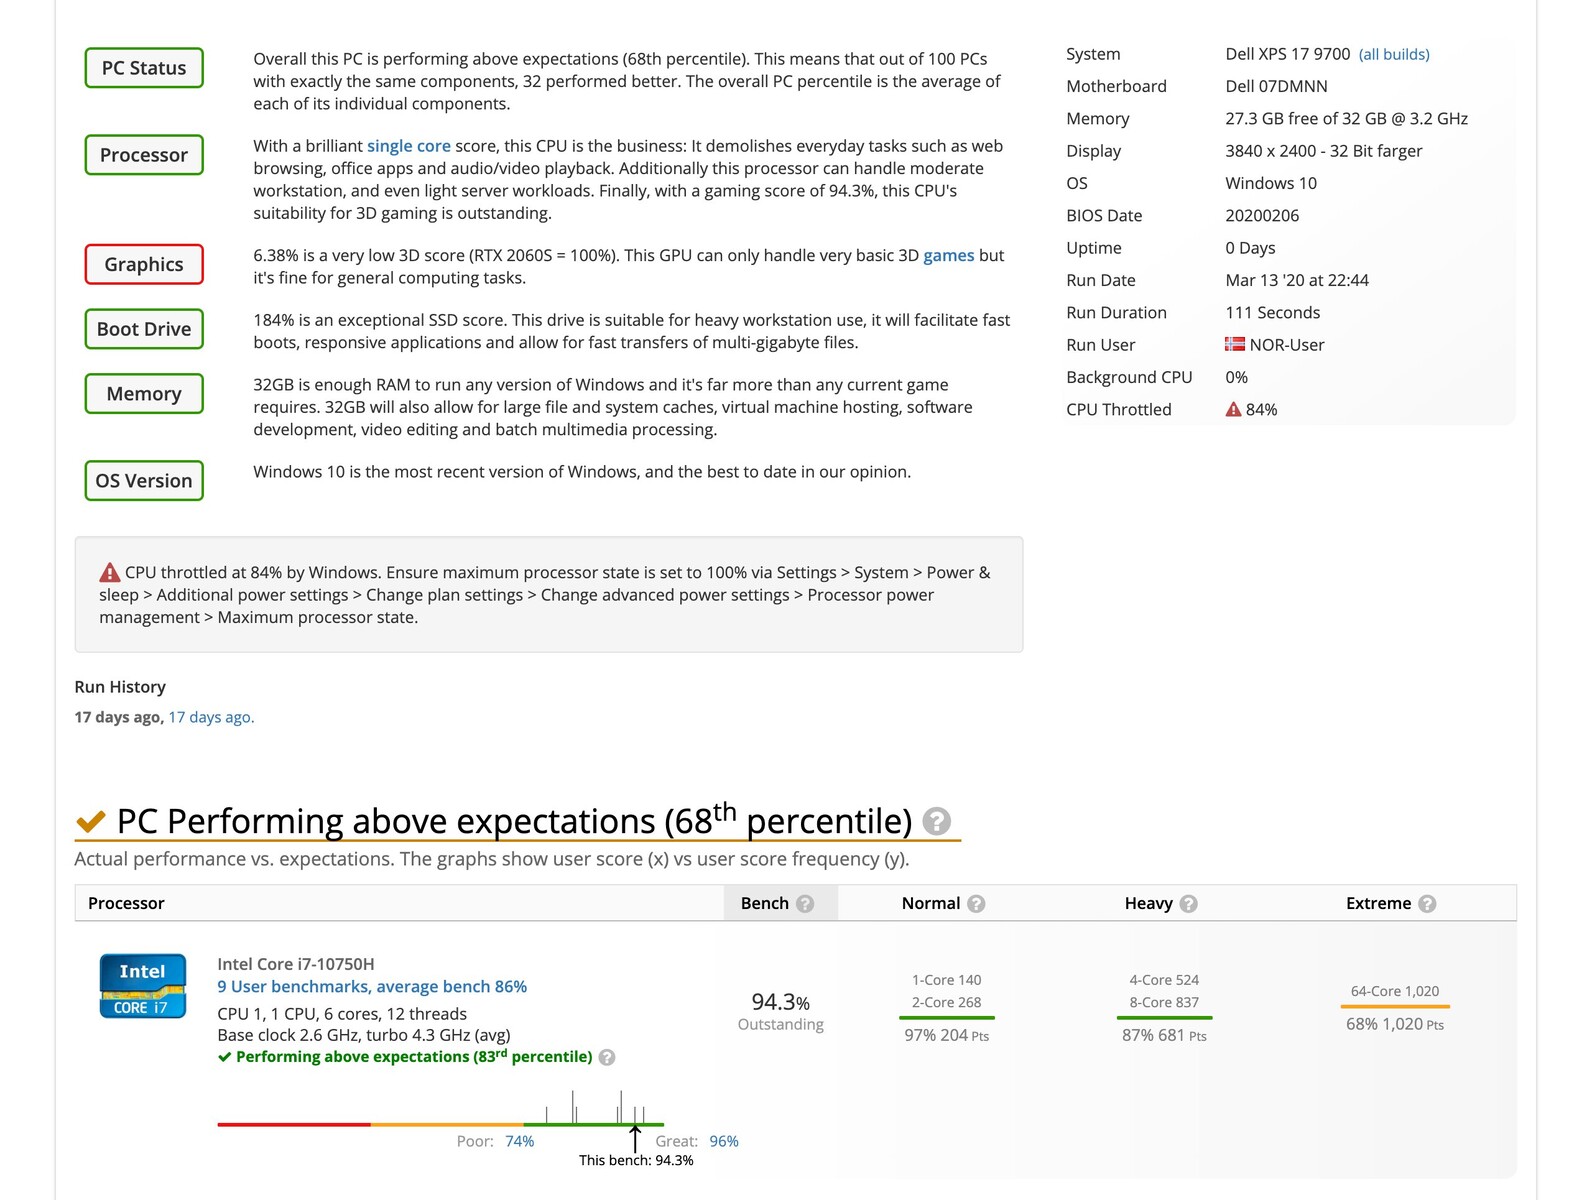This screenshot has height=1200, width=1592.
Task: Open the 'all builds' link
Action: click(x=1394, y=54)
